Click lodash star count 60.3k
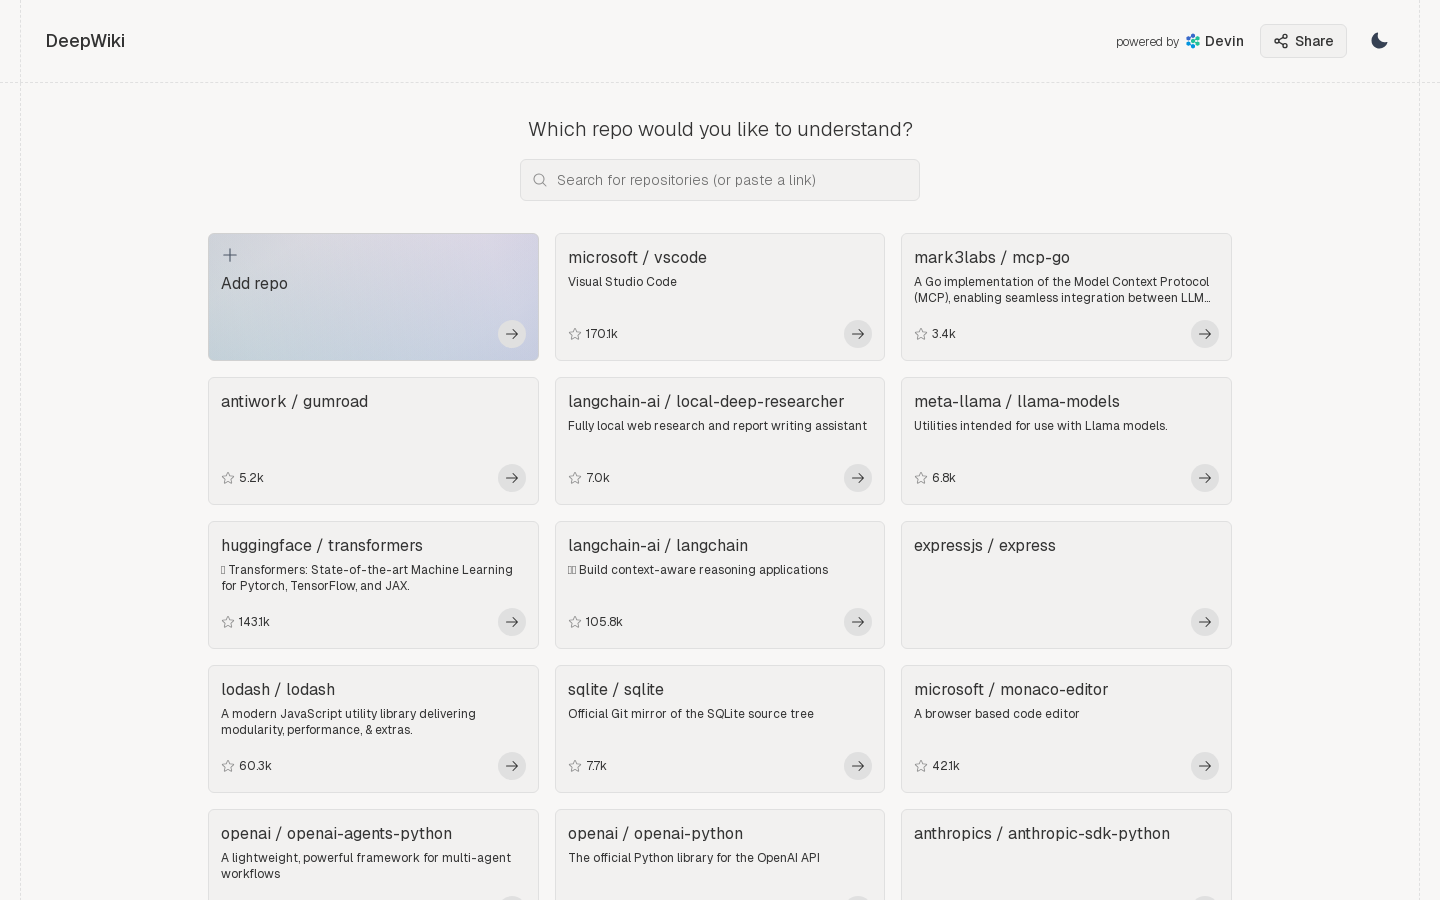The width and height of the screenshot is (1440, 900). tap(255, 766)
